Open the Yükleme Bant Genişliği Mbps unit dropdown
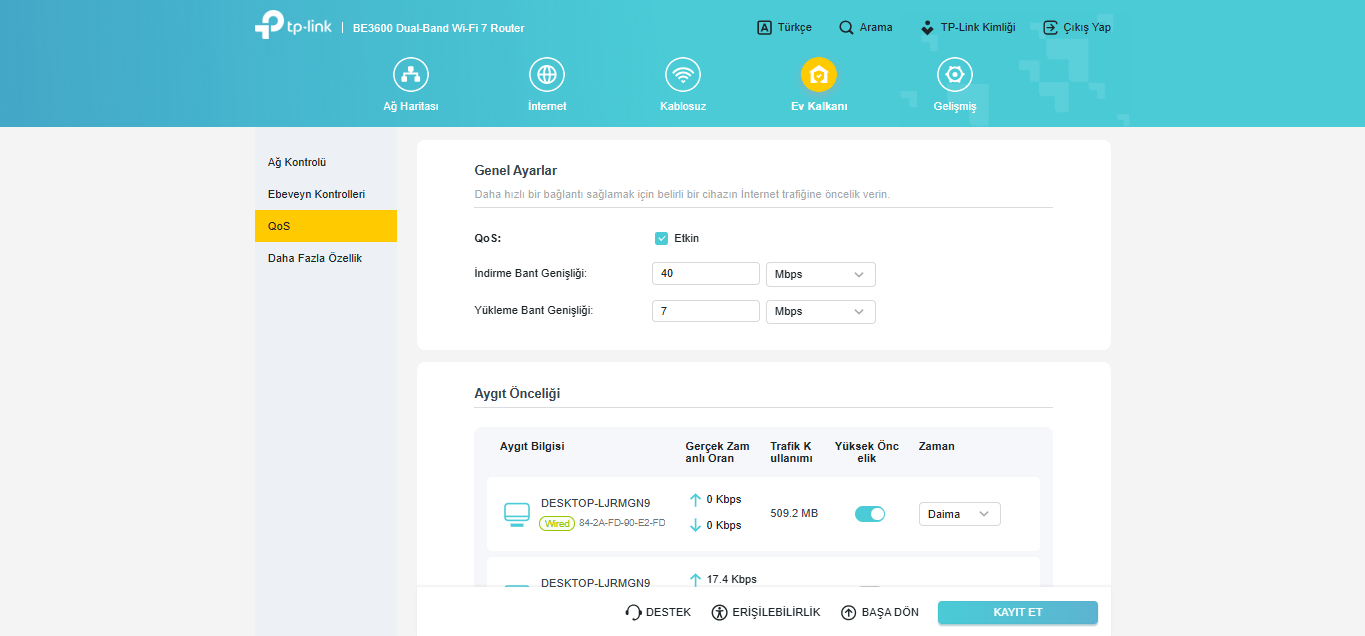This screenshot has width=1365, height=636. [x=820, y=311]
